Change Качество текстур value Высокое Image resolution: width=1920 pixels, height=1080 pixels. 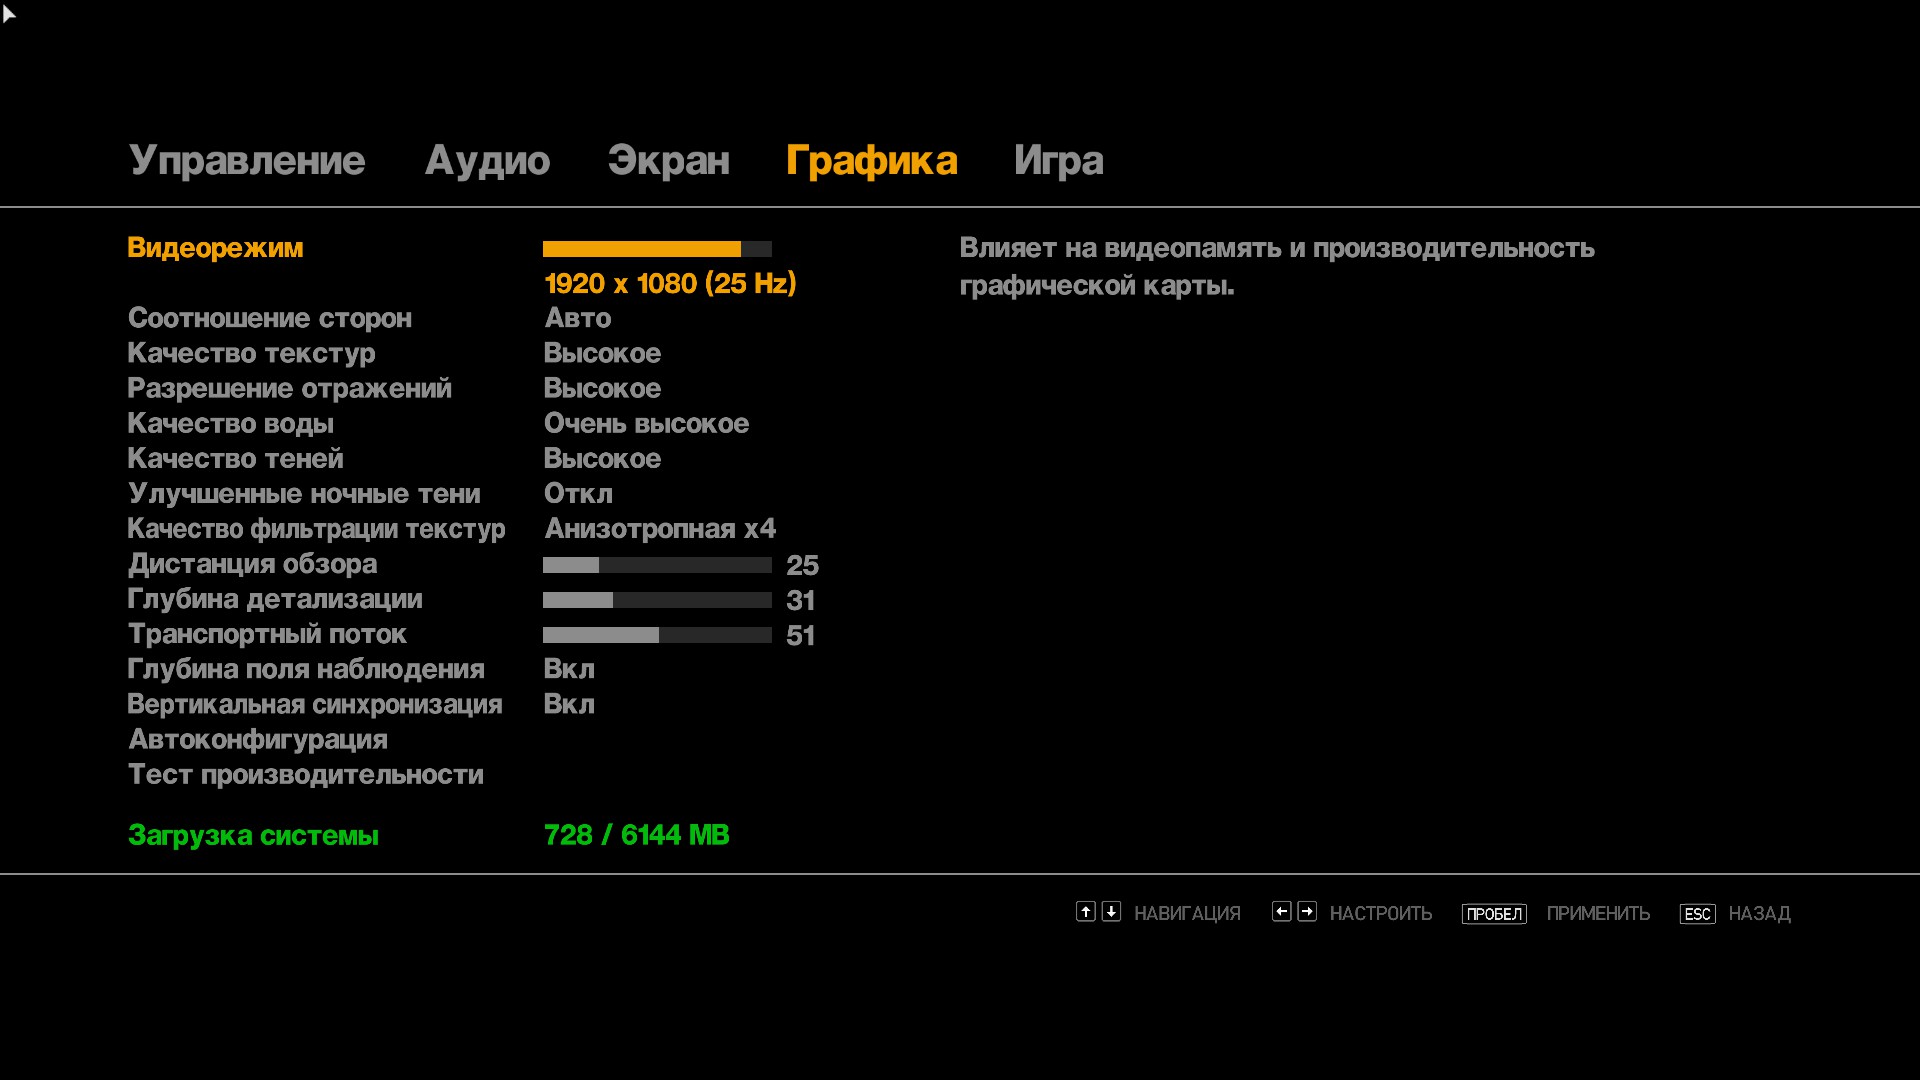point(602,353)
